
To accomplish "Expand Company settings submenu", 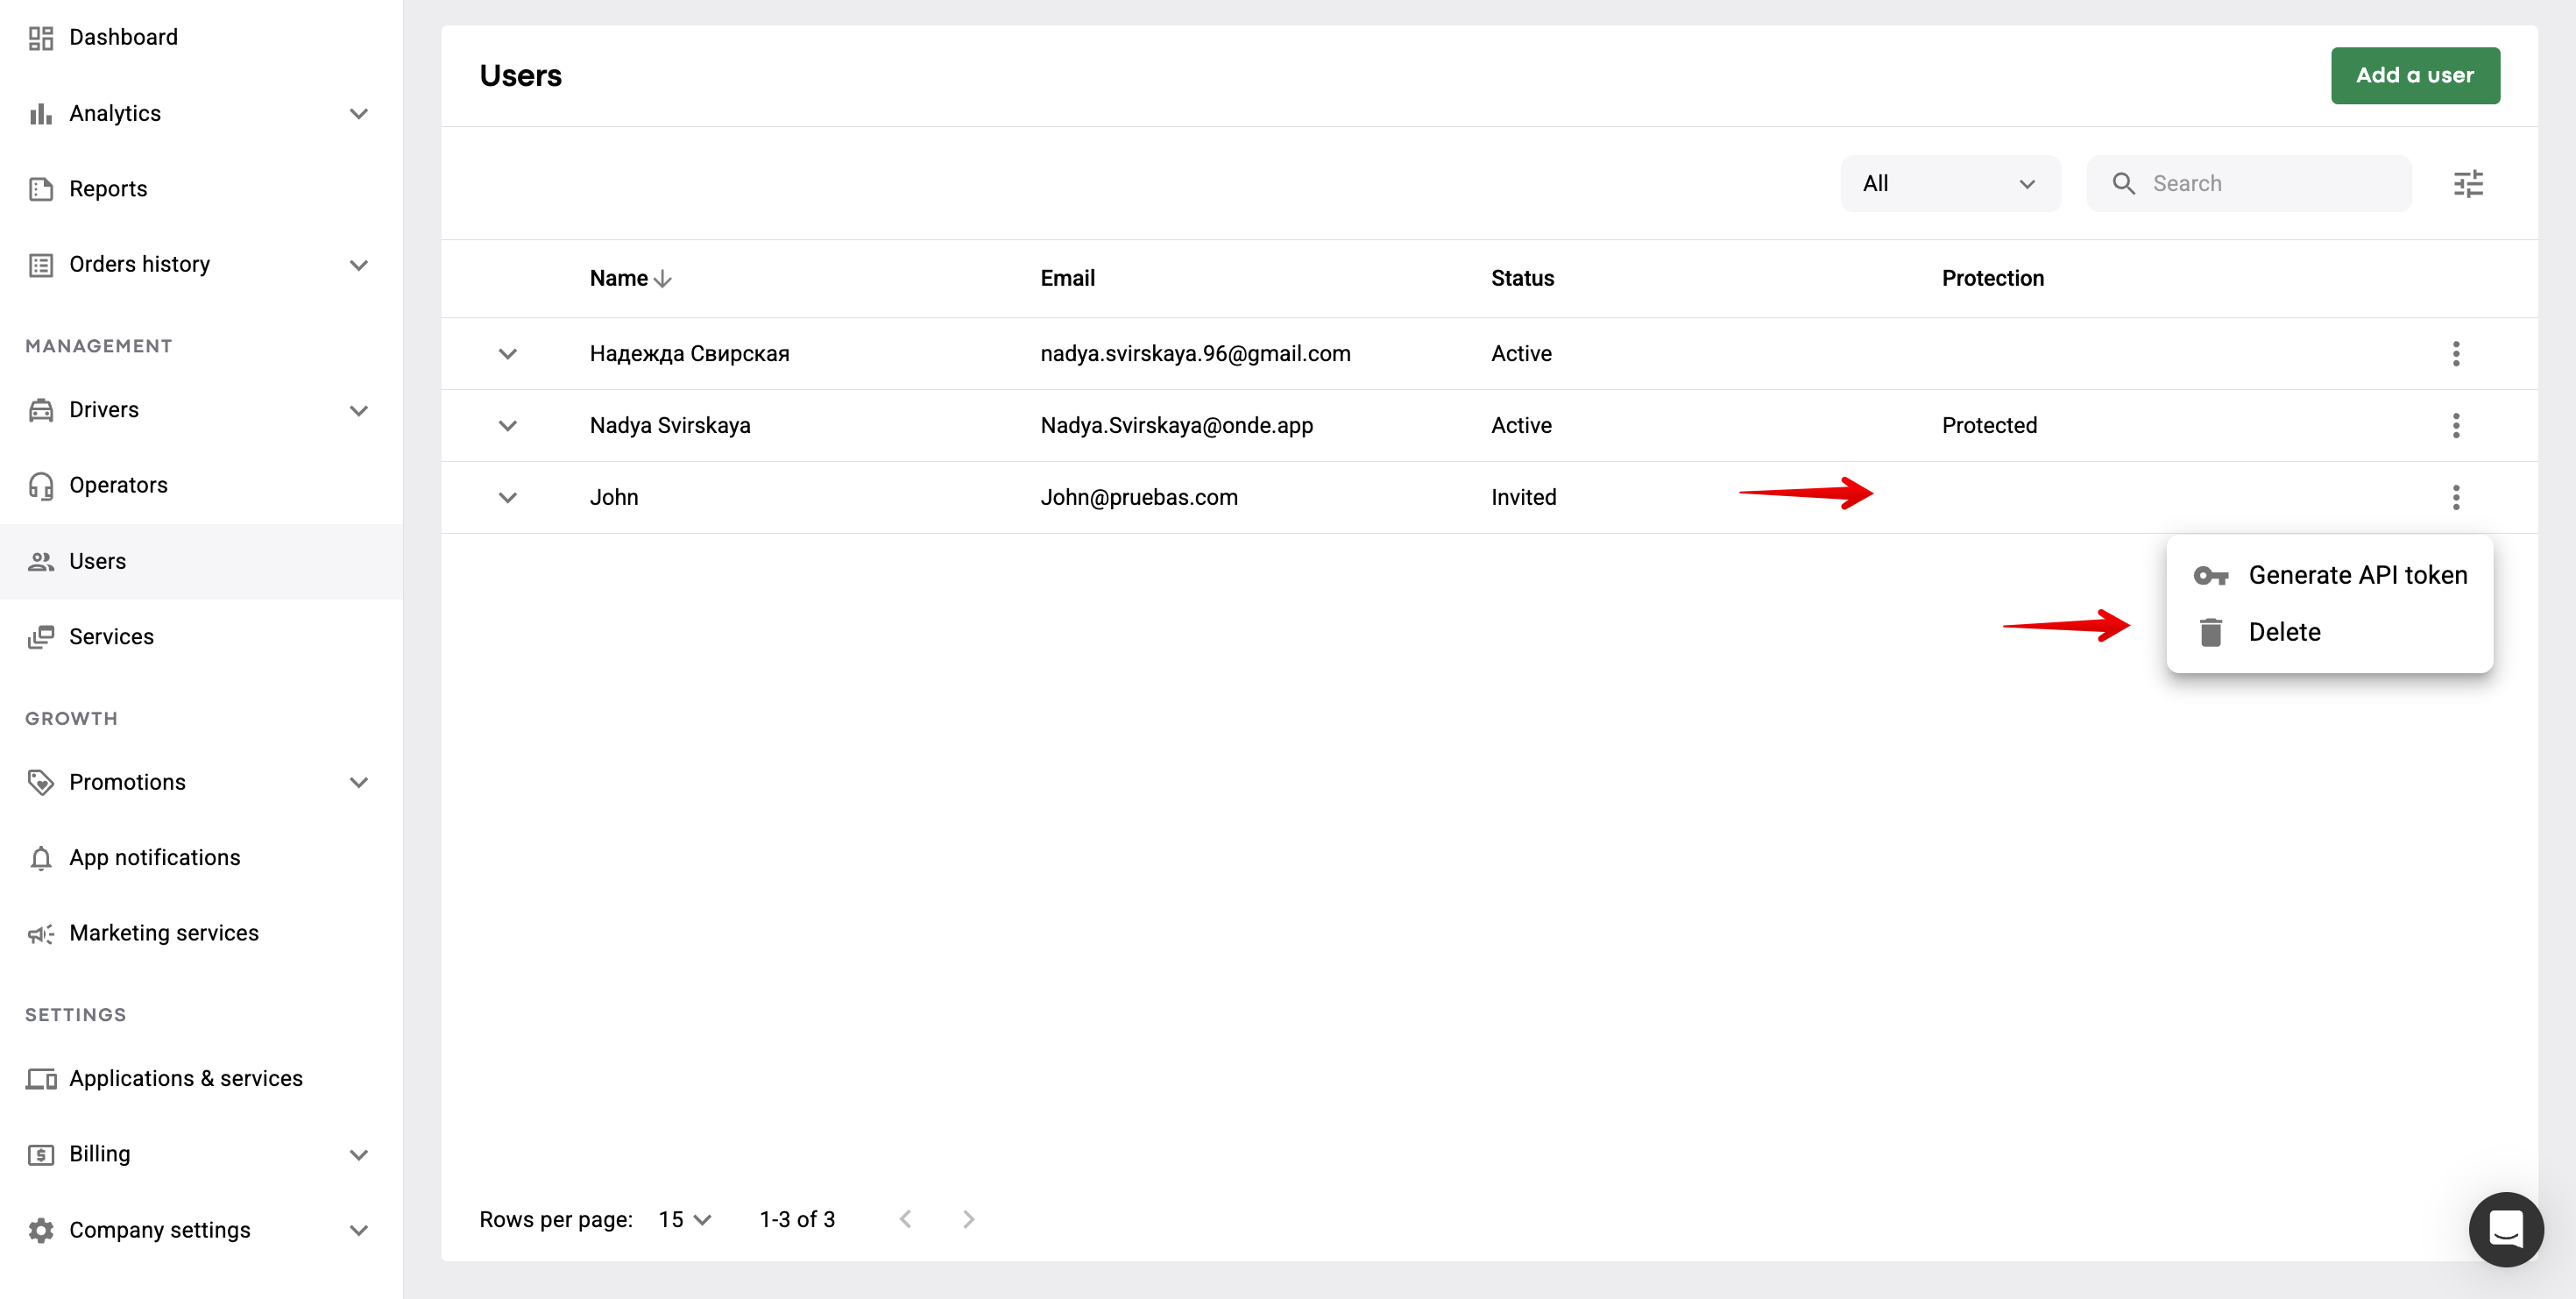I will pyautogui.click(x=358, y=1230).
